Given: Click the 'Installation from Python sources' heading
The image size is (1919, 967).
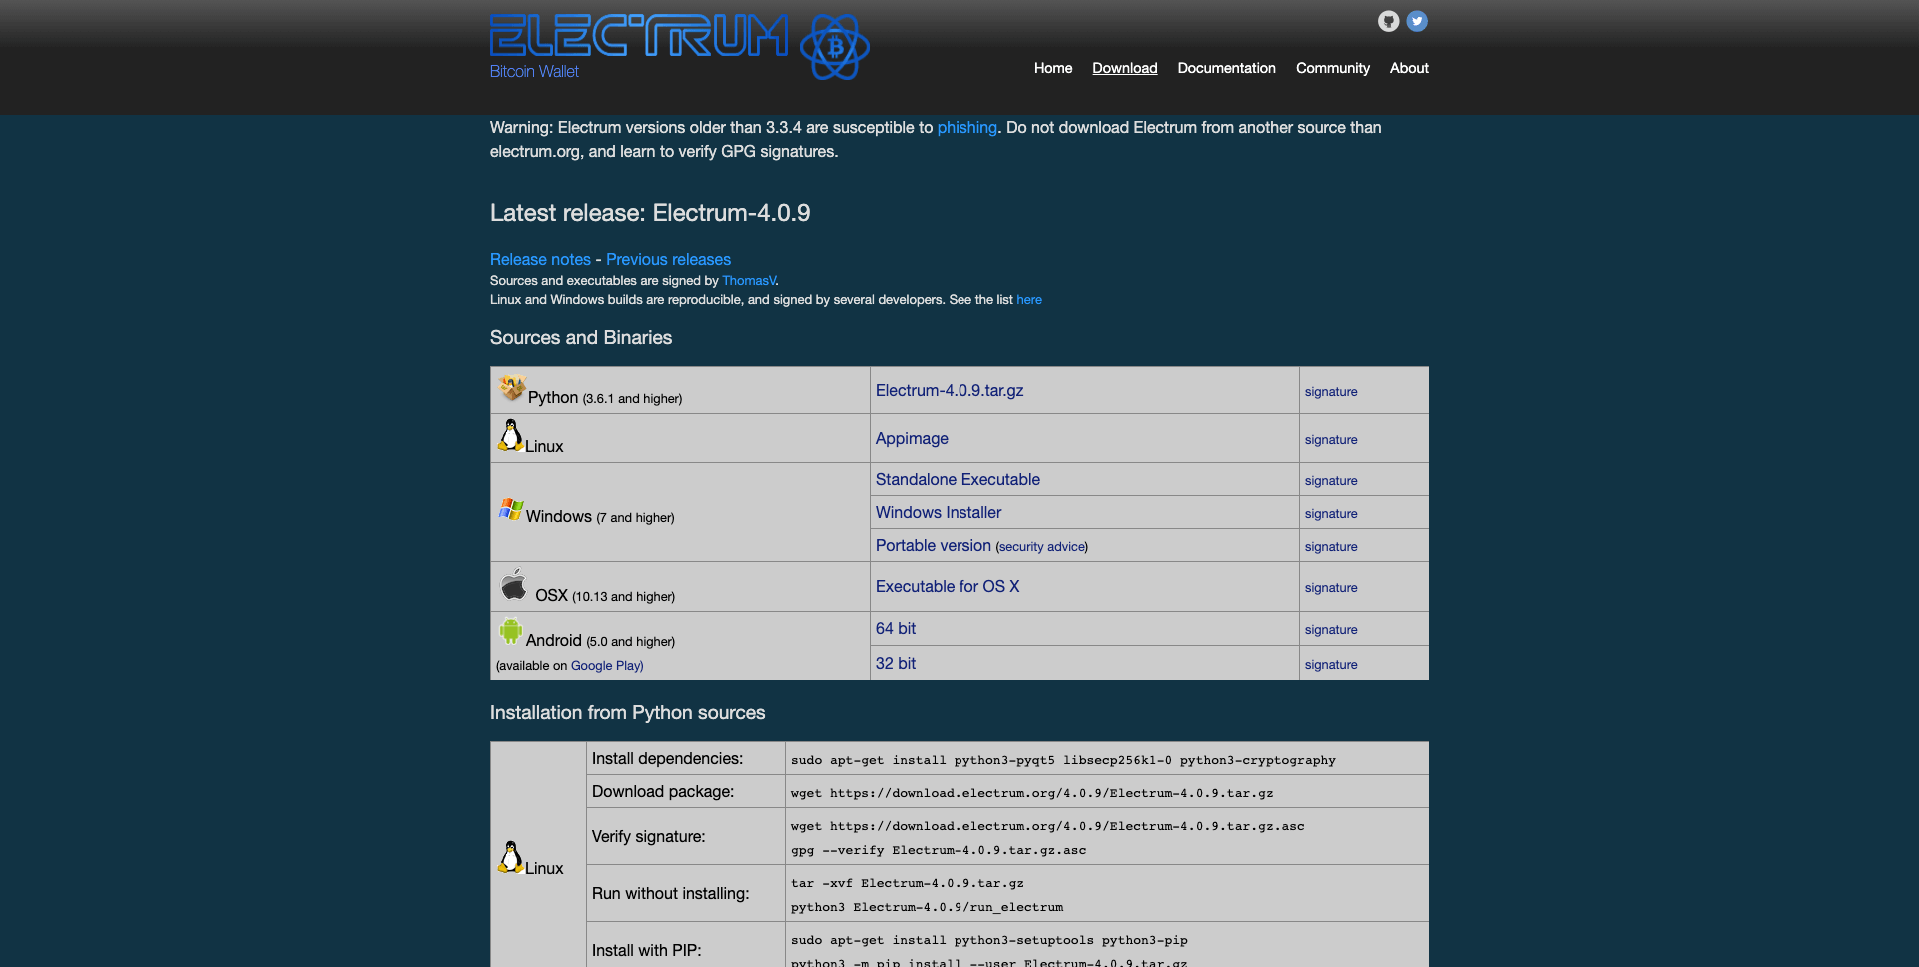Looking at the screenshot, I should [x=627, y=713].
